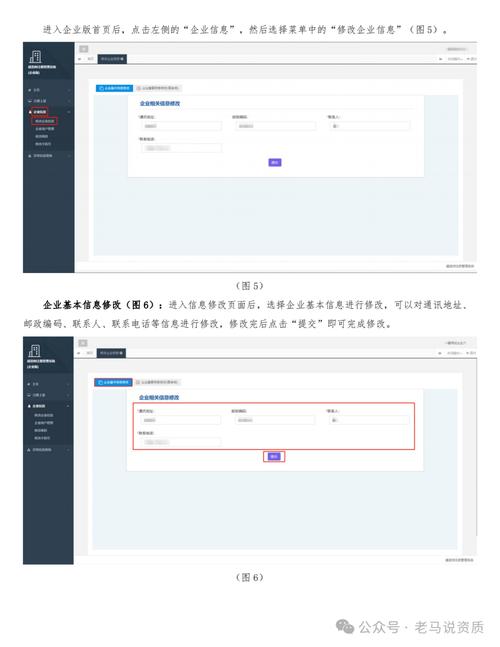
Task: Click 联系人 input field in Figure 5
Action: [370, 126]
